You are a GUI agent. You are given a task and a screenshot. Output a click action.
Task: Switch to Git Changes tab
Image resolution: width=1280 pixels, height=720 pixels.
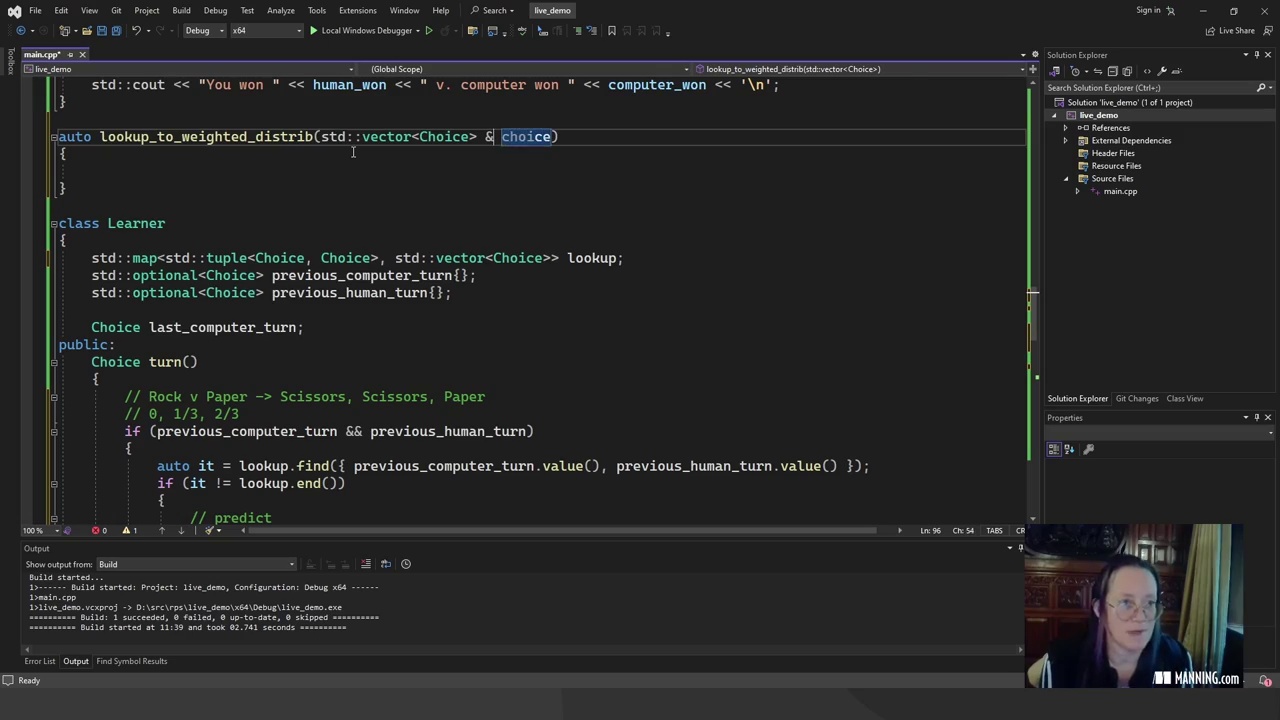(x=1137, y=399)
